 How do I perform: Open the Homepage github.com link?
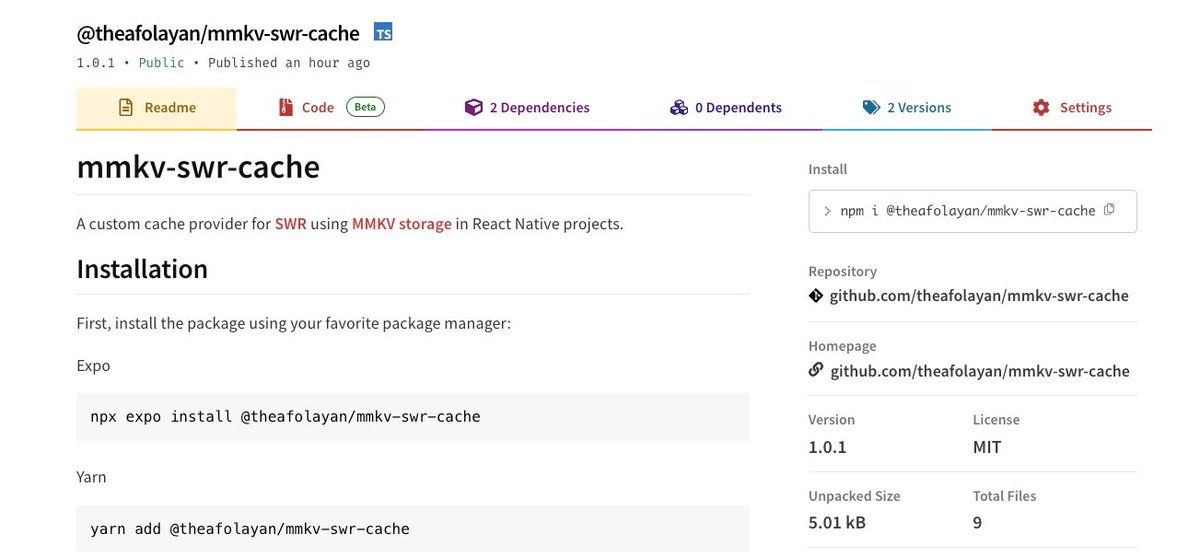tap(980, 371)
